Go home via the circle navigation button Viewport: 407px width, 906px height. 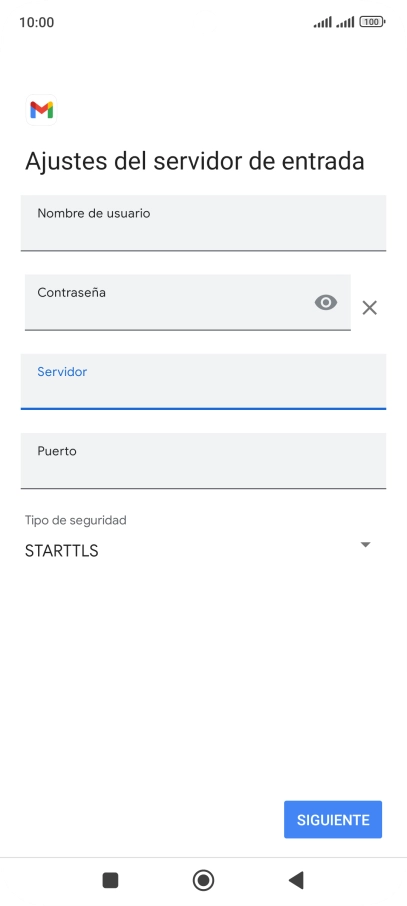tap(204, 880)
